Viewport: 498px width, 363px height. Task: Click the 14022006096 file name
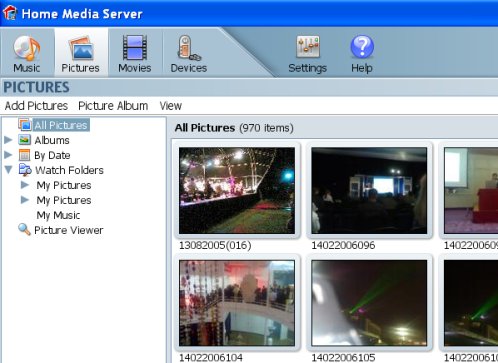coord(343,245)
